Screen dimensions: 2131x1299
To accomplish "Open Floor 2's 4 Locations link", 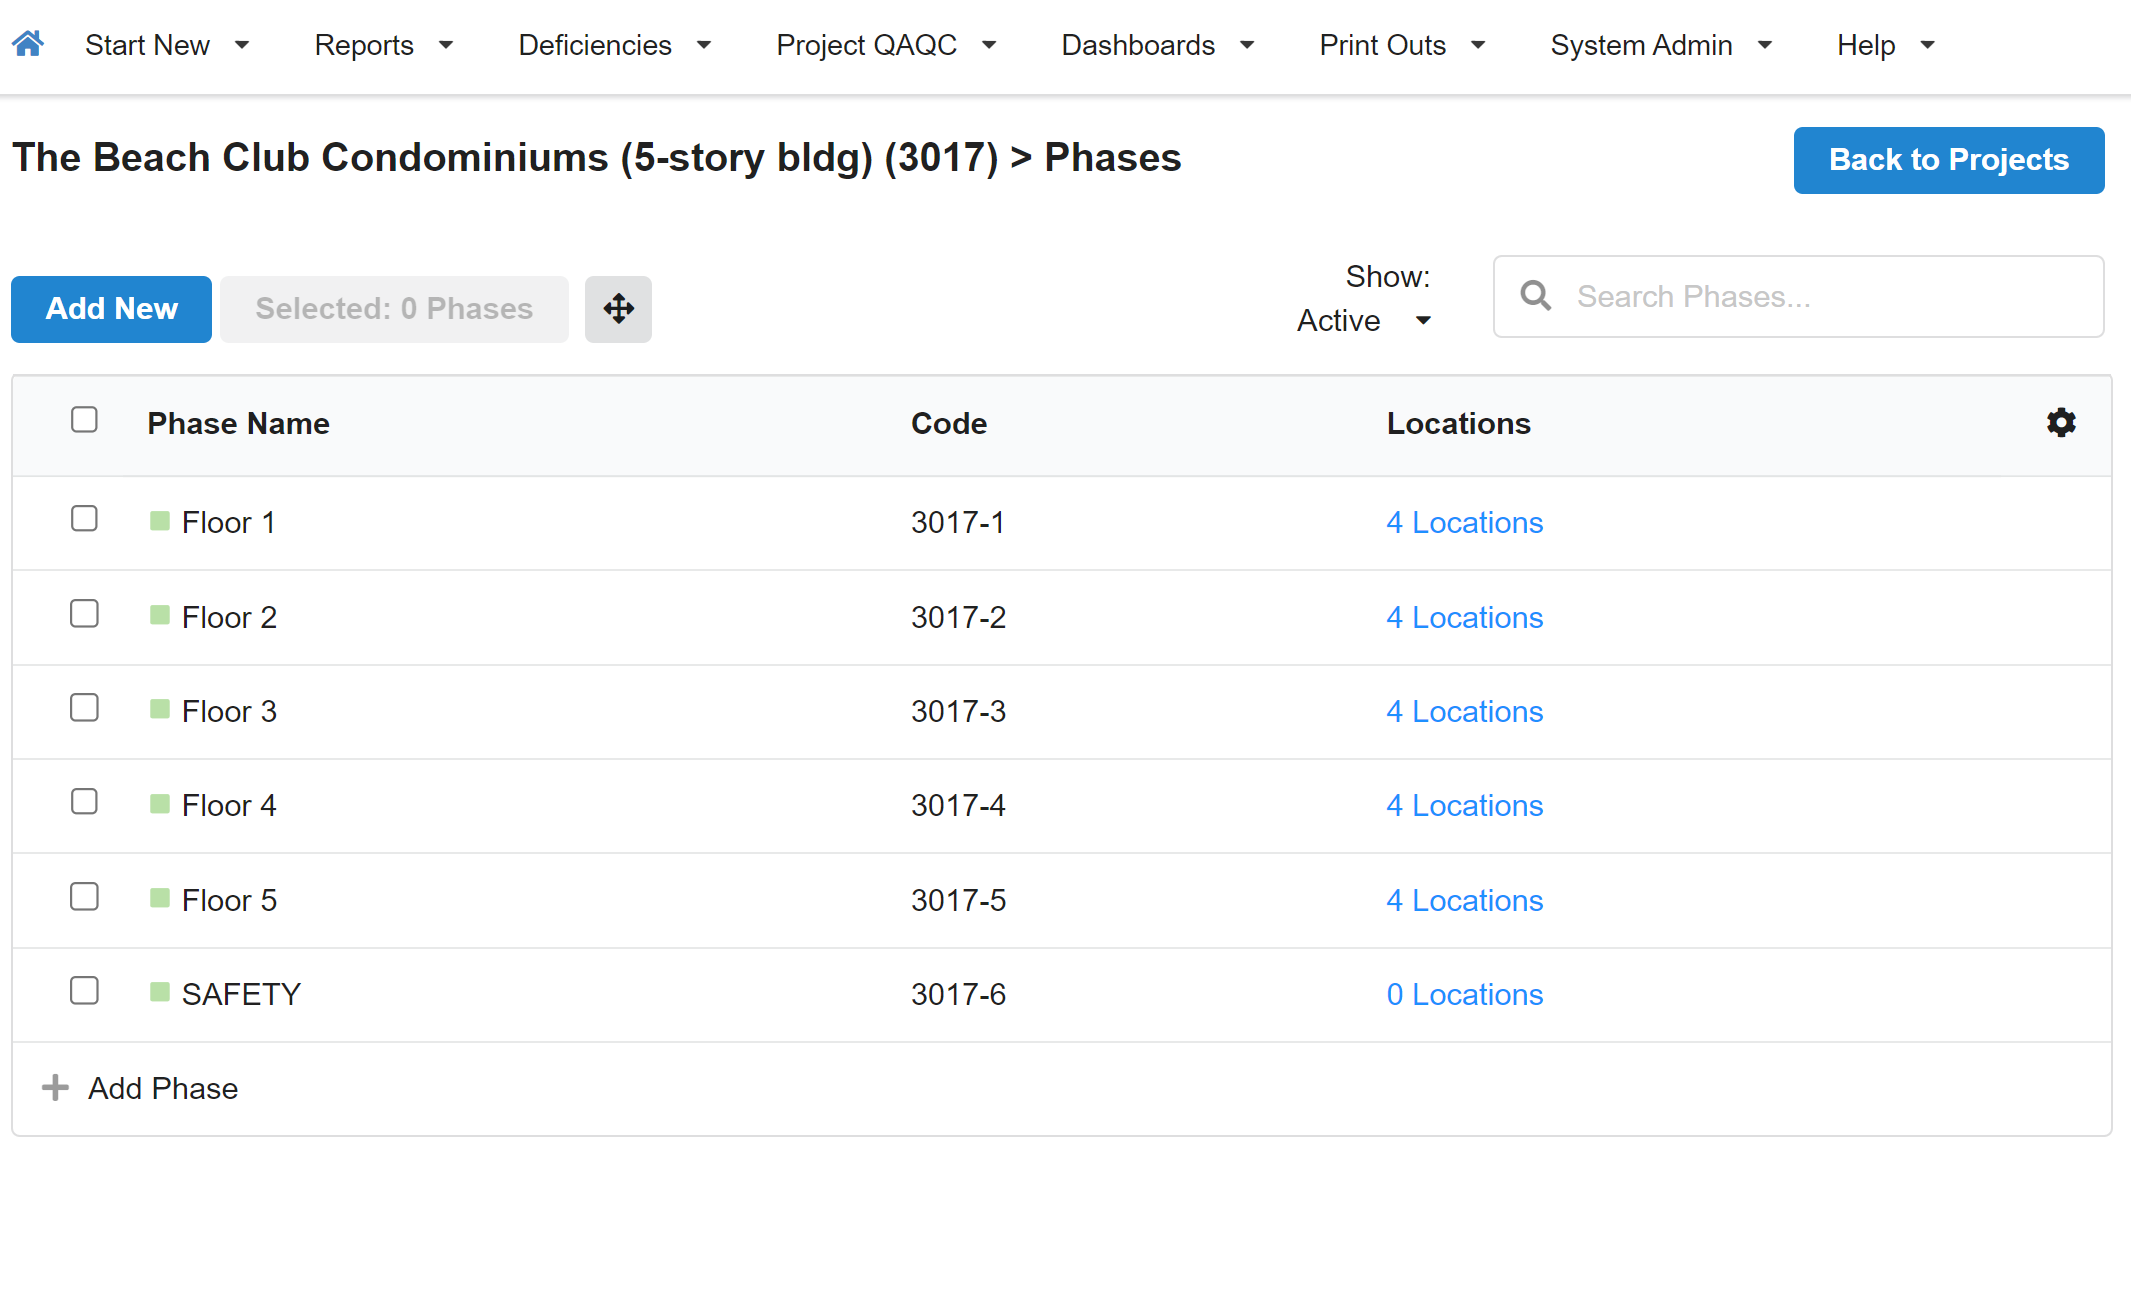I will [1465, 617].
